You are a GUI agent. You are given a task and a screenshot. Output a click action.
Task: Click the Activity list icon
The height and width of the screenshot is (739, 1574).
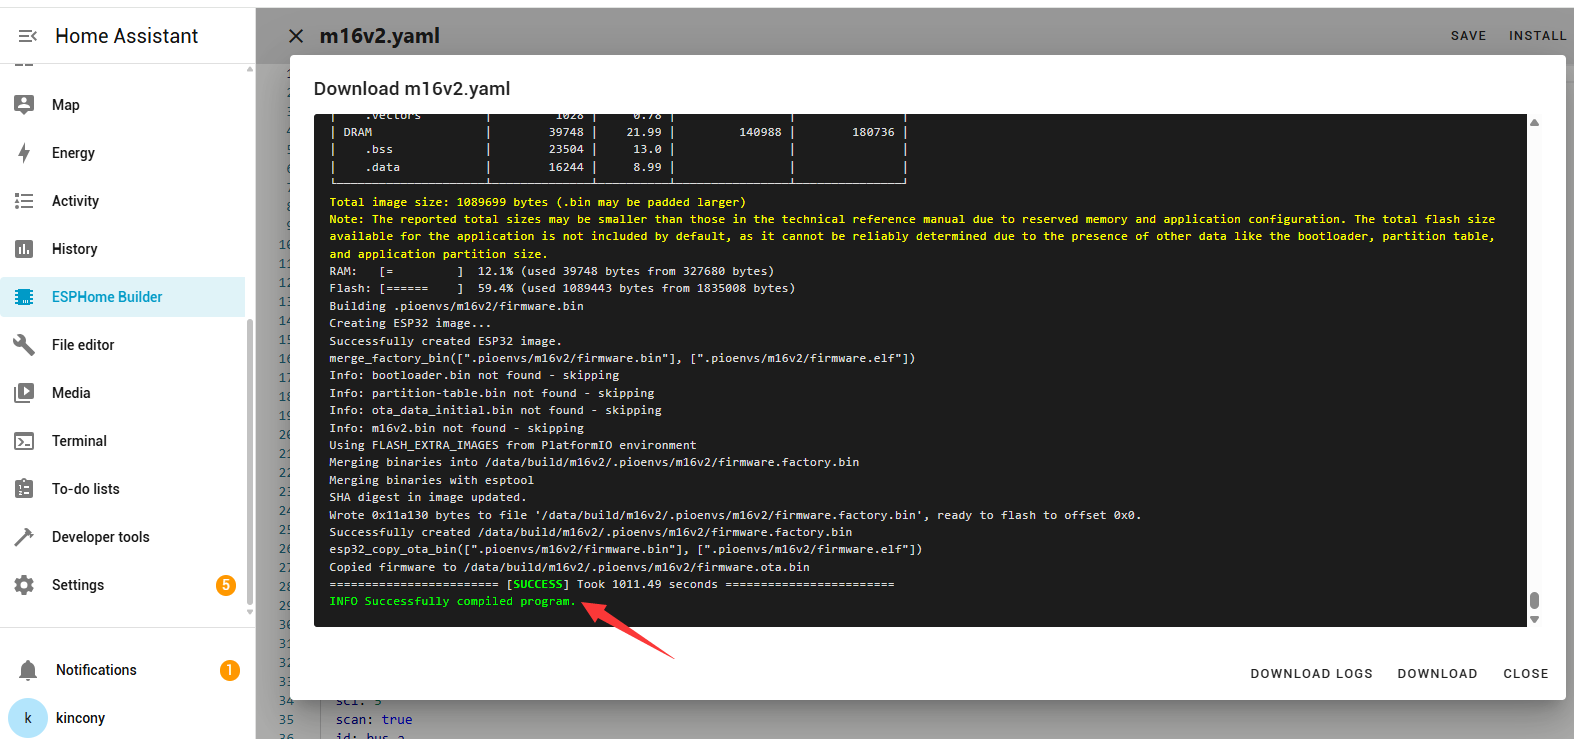point(25,201)
